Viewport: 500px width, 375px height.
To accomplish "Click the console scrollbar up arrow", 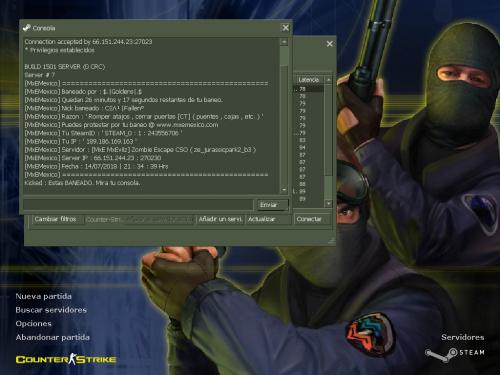I will tap(284, 42).
